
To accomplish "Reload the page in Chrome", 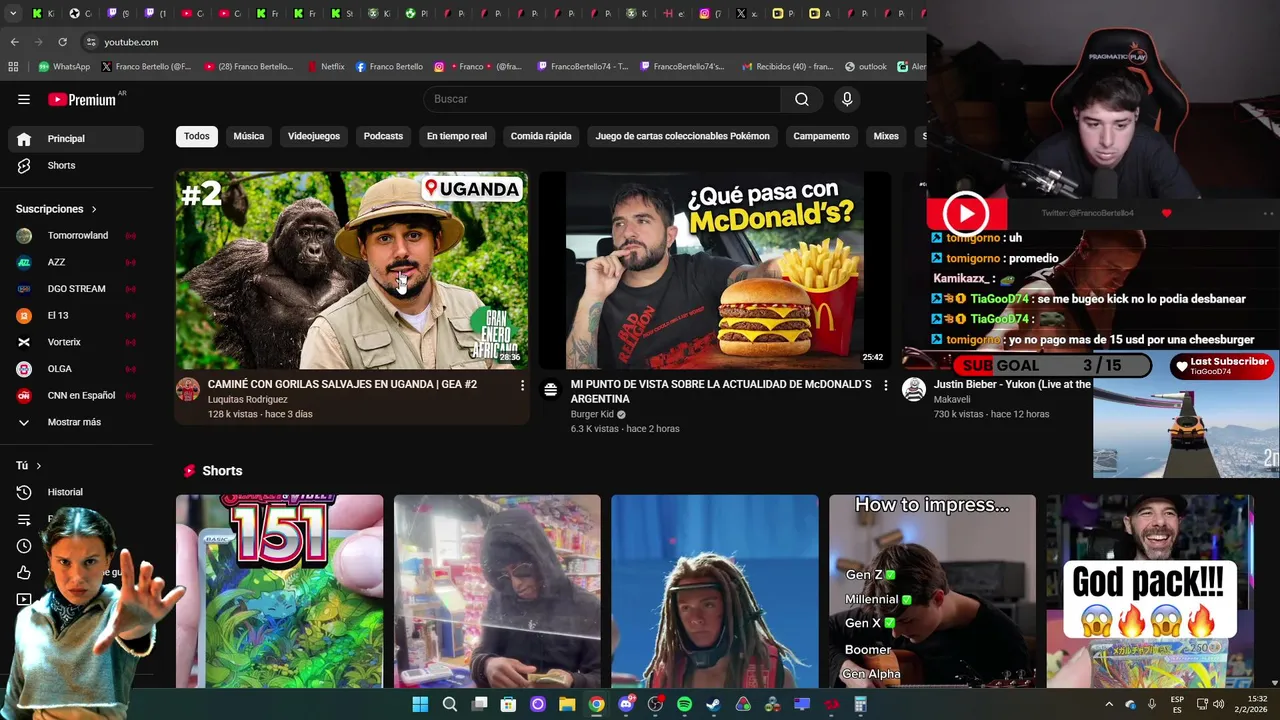I will 62,42.
